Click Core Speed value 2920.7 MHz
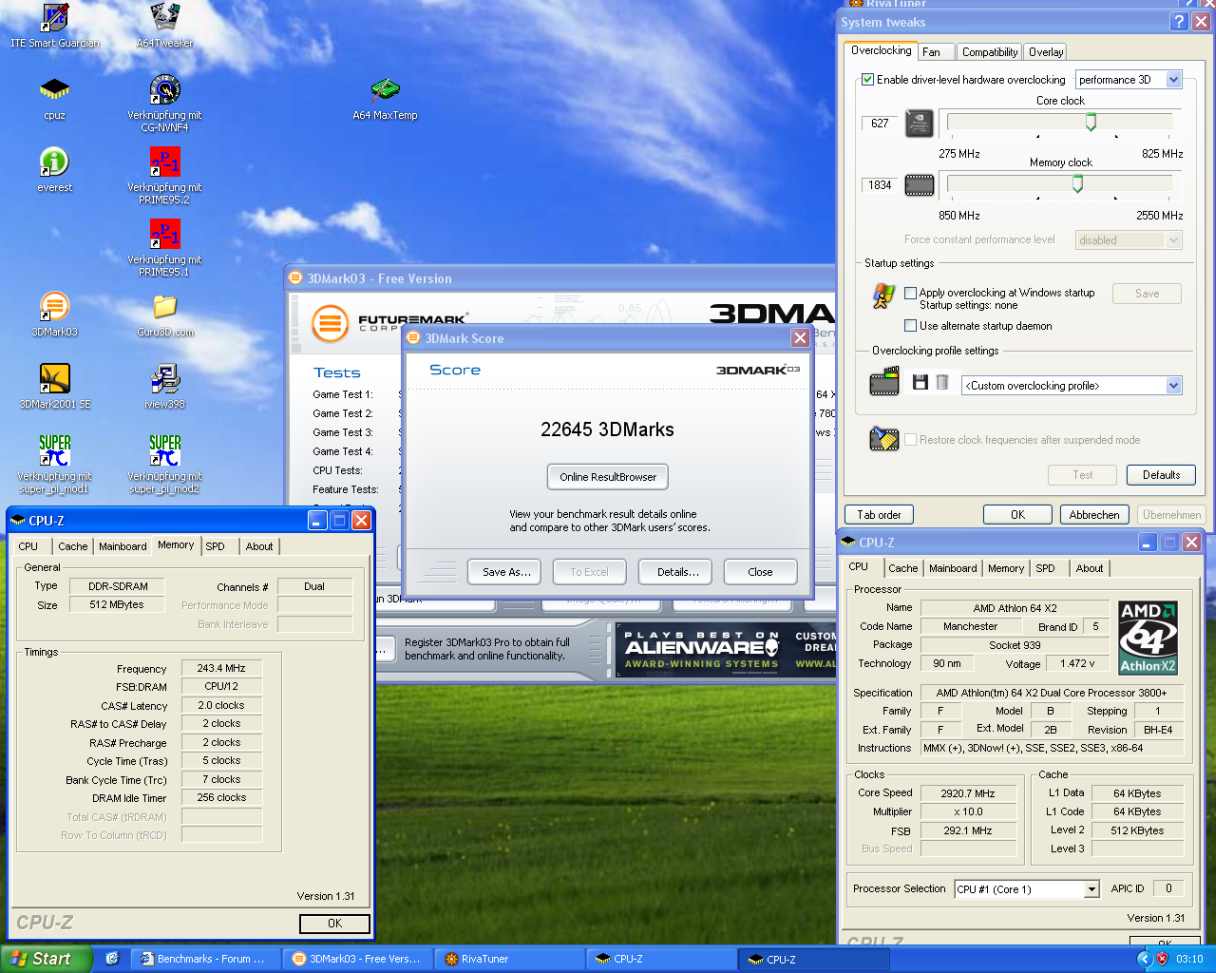Viewport: 1216px width, 973px height. tap(969, 793)
